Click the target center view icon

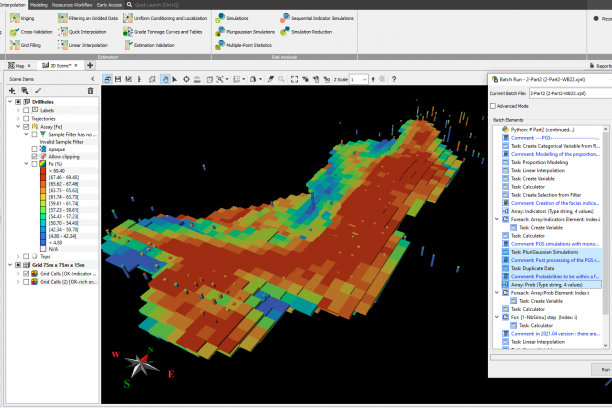pyautogui.click(x=186, y=79)
